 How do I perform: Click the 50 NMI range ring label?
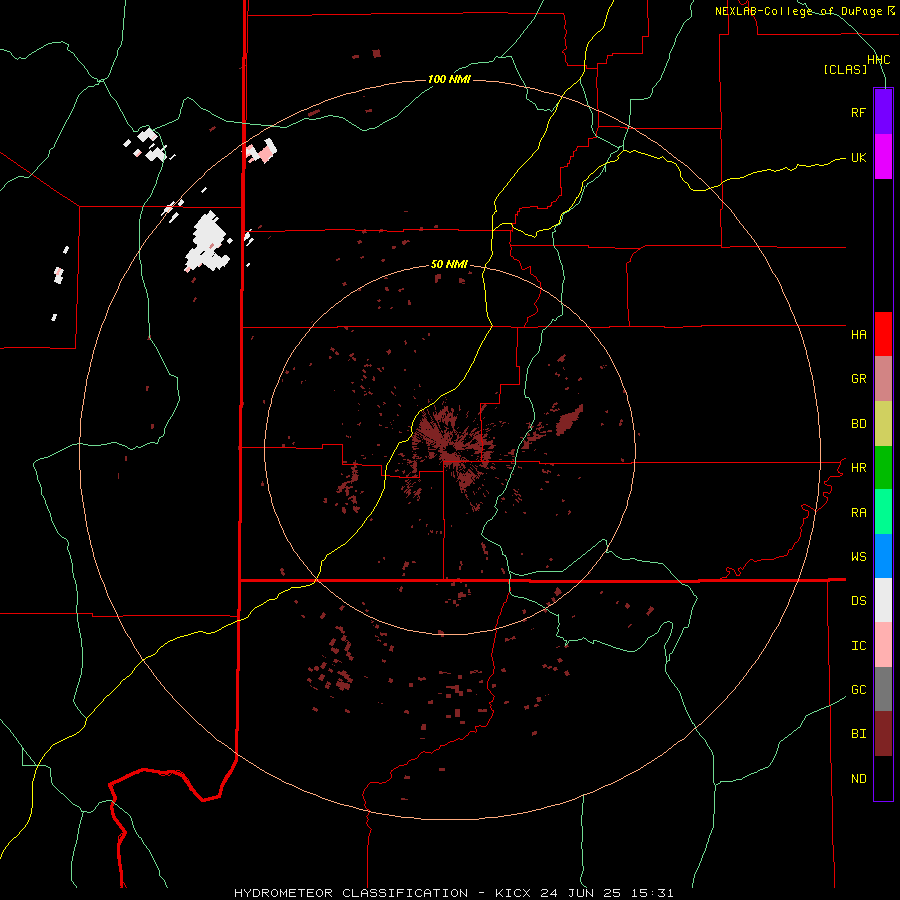(449, 264)
